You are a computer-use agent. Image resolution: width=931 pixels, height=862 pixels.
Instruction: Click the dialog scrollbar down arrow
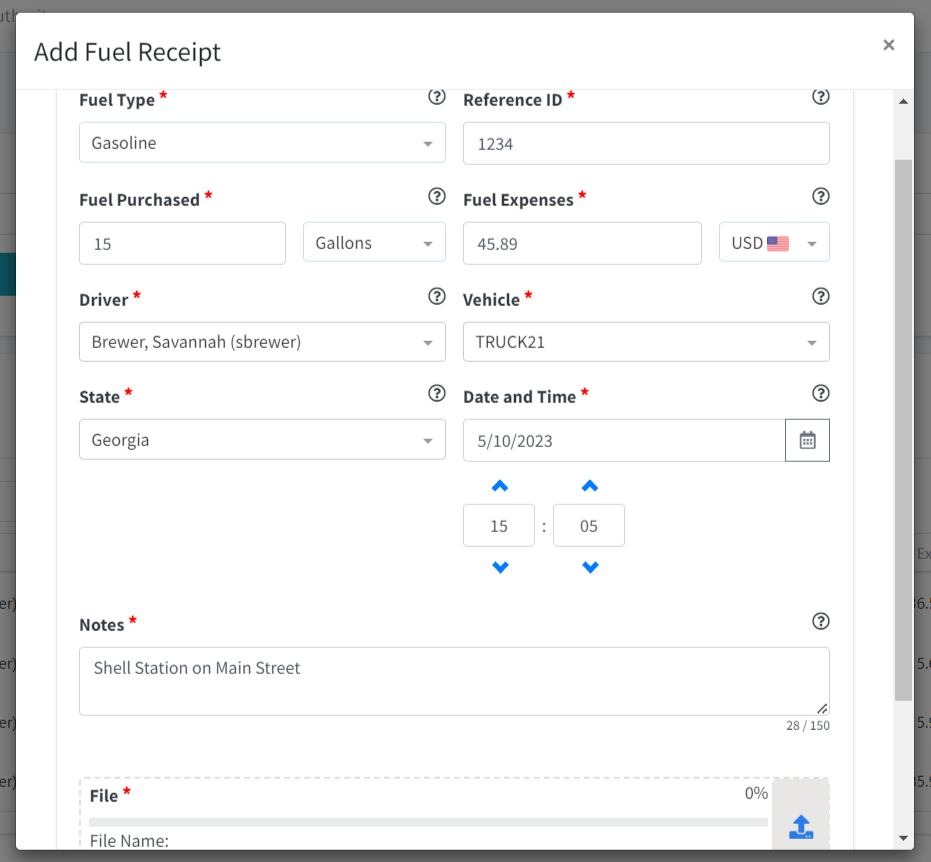click(904, 839)
